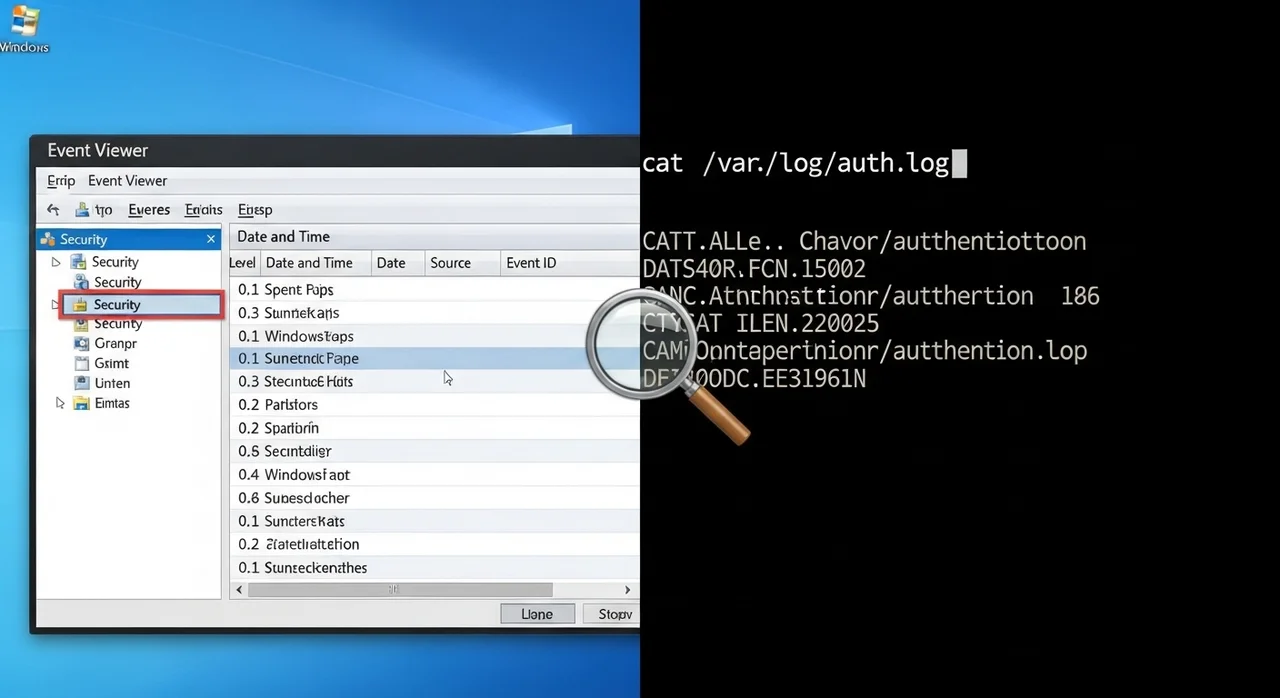Open the Event Viewer menu item

pyautogui.click(x=127, y=181)
